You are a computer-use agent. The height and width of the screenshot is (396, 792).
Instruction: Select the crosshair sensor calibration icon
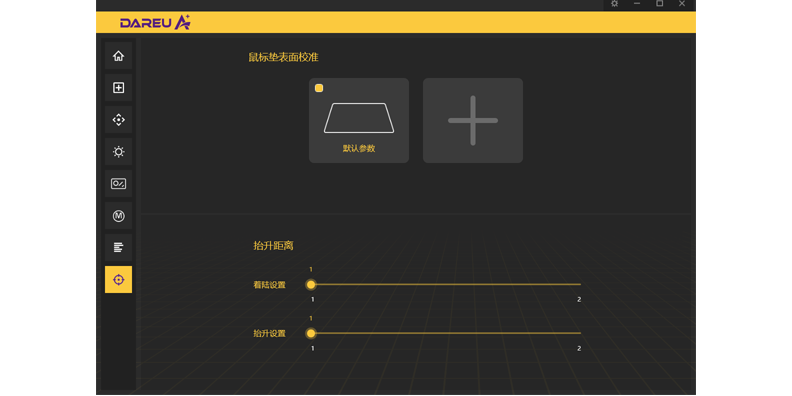(118, 279)
